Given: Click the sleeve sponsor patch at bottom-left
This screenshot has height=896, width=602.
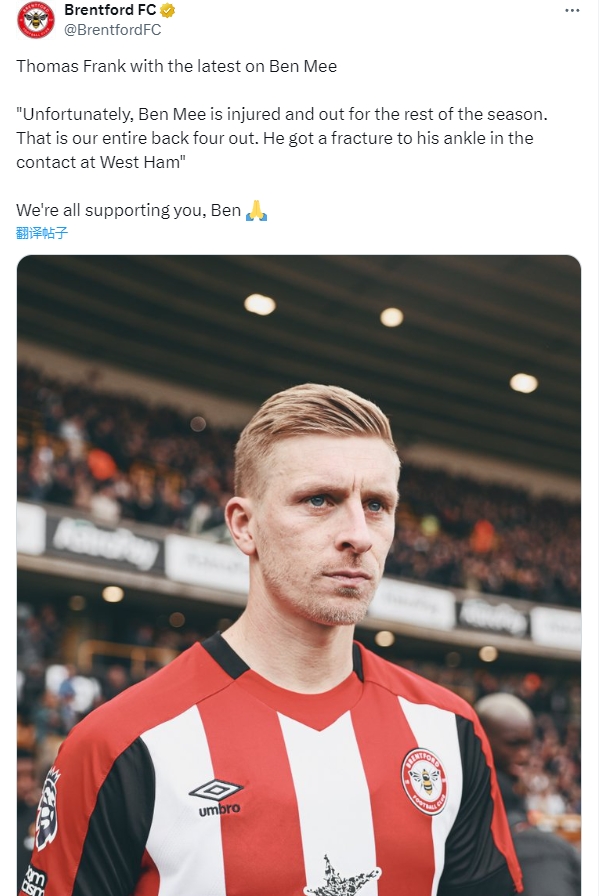Looking at the screenshot, I should (x=32, y=880).
